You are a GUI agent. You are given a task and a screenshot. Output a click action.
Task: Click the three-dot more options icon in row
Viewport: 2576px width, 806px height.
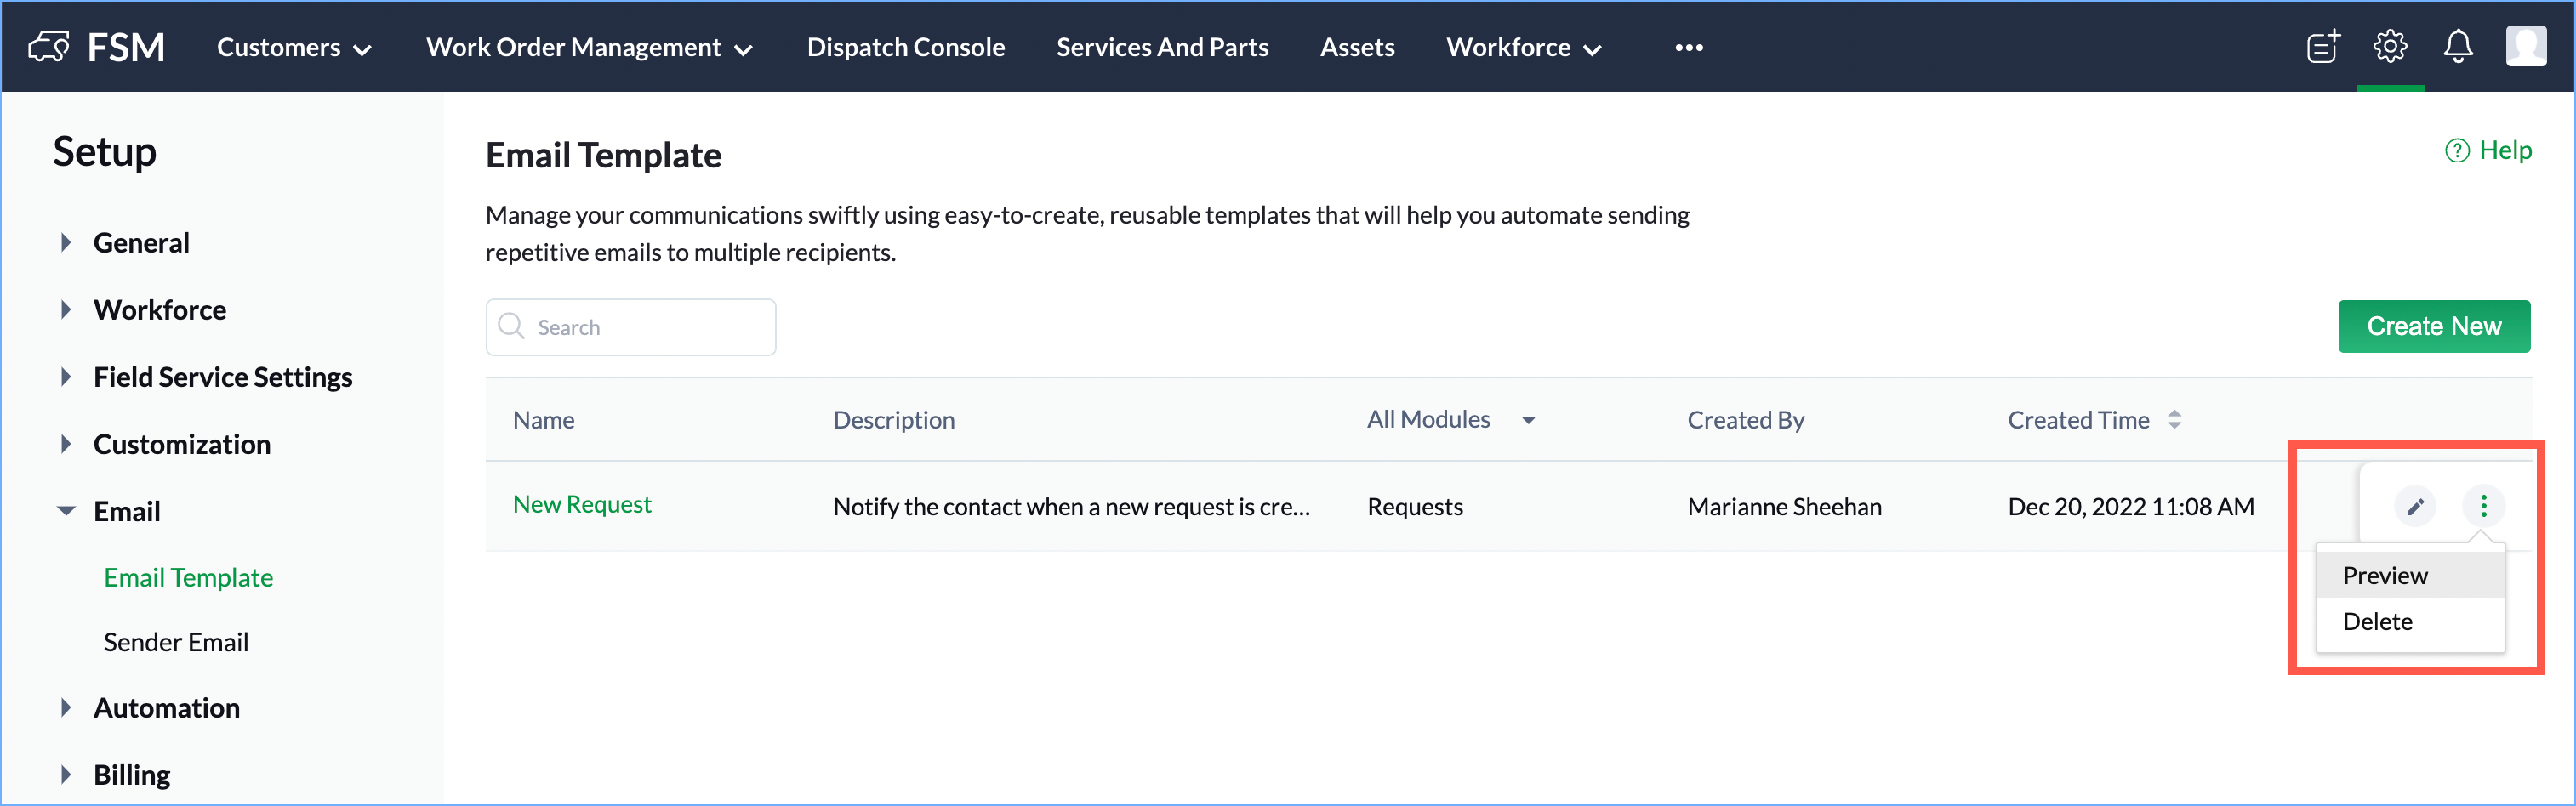pos(2483,506)
